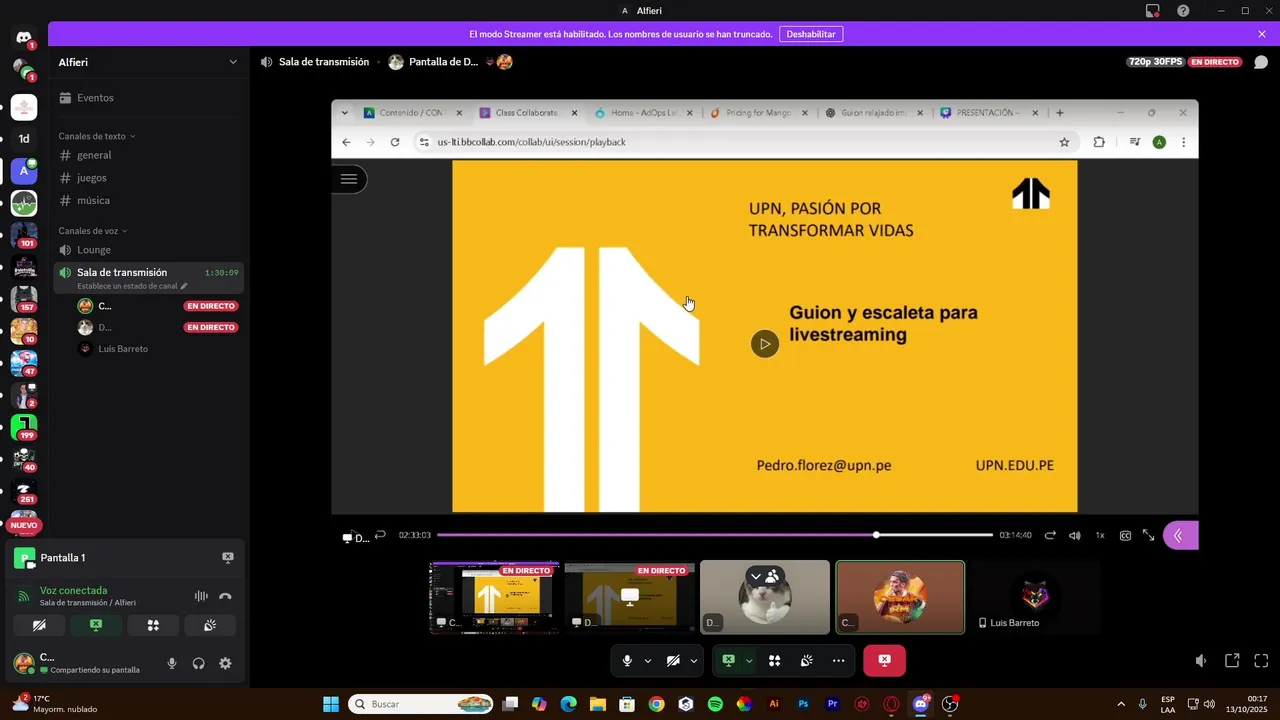Screen dimensions: 1280x720
Task: Select the cat avatar participant tile
Action: 765,597
